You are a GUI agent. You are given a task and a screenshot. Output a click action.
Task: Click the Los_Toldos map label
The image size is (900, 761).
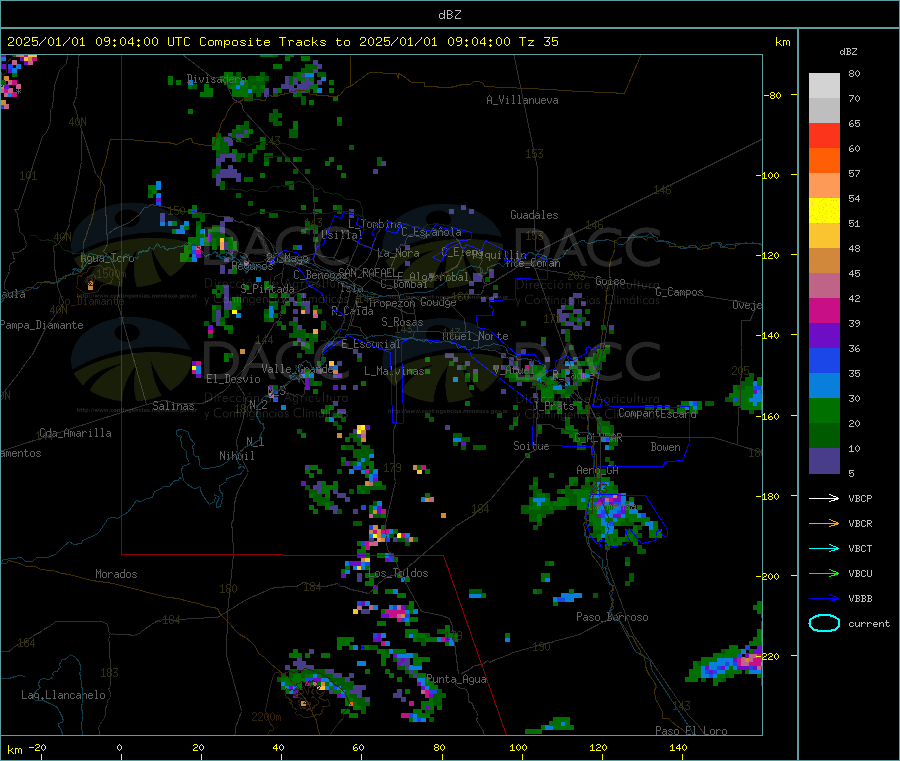point(398,573)
